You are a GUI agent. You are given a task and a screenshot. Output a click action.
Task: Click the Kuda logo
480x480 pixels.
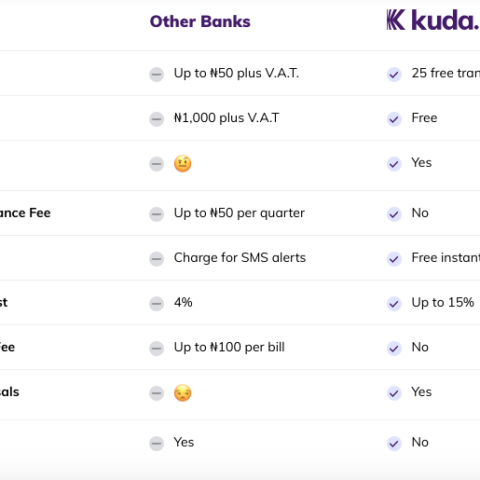point(433,20)
